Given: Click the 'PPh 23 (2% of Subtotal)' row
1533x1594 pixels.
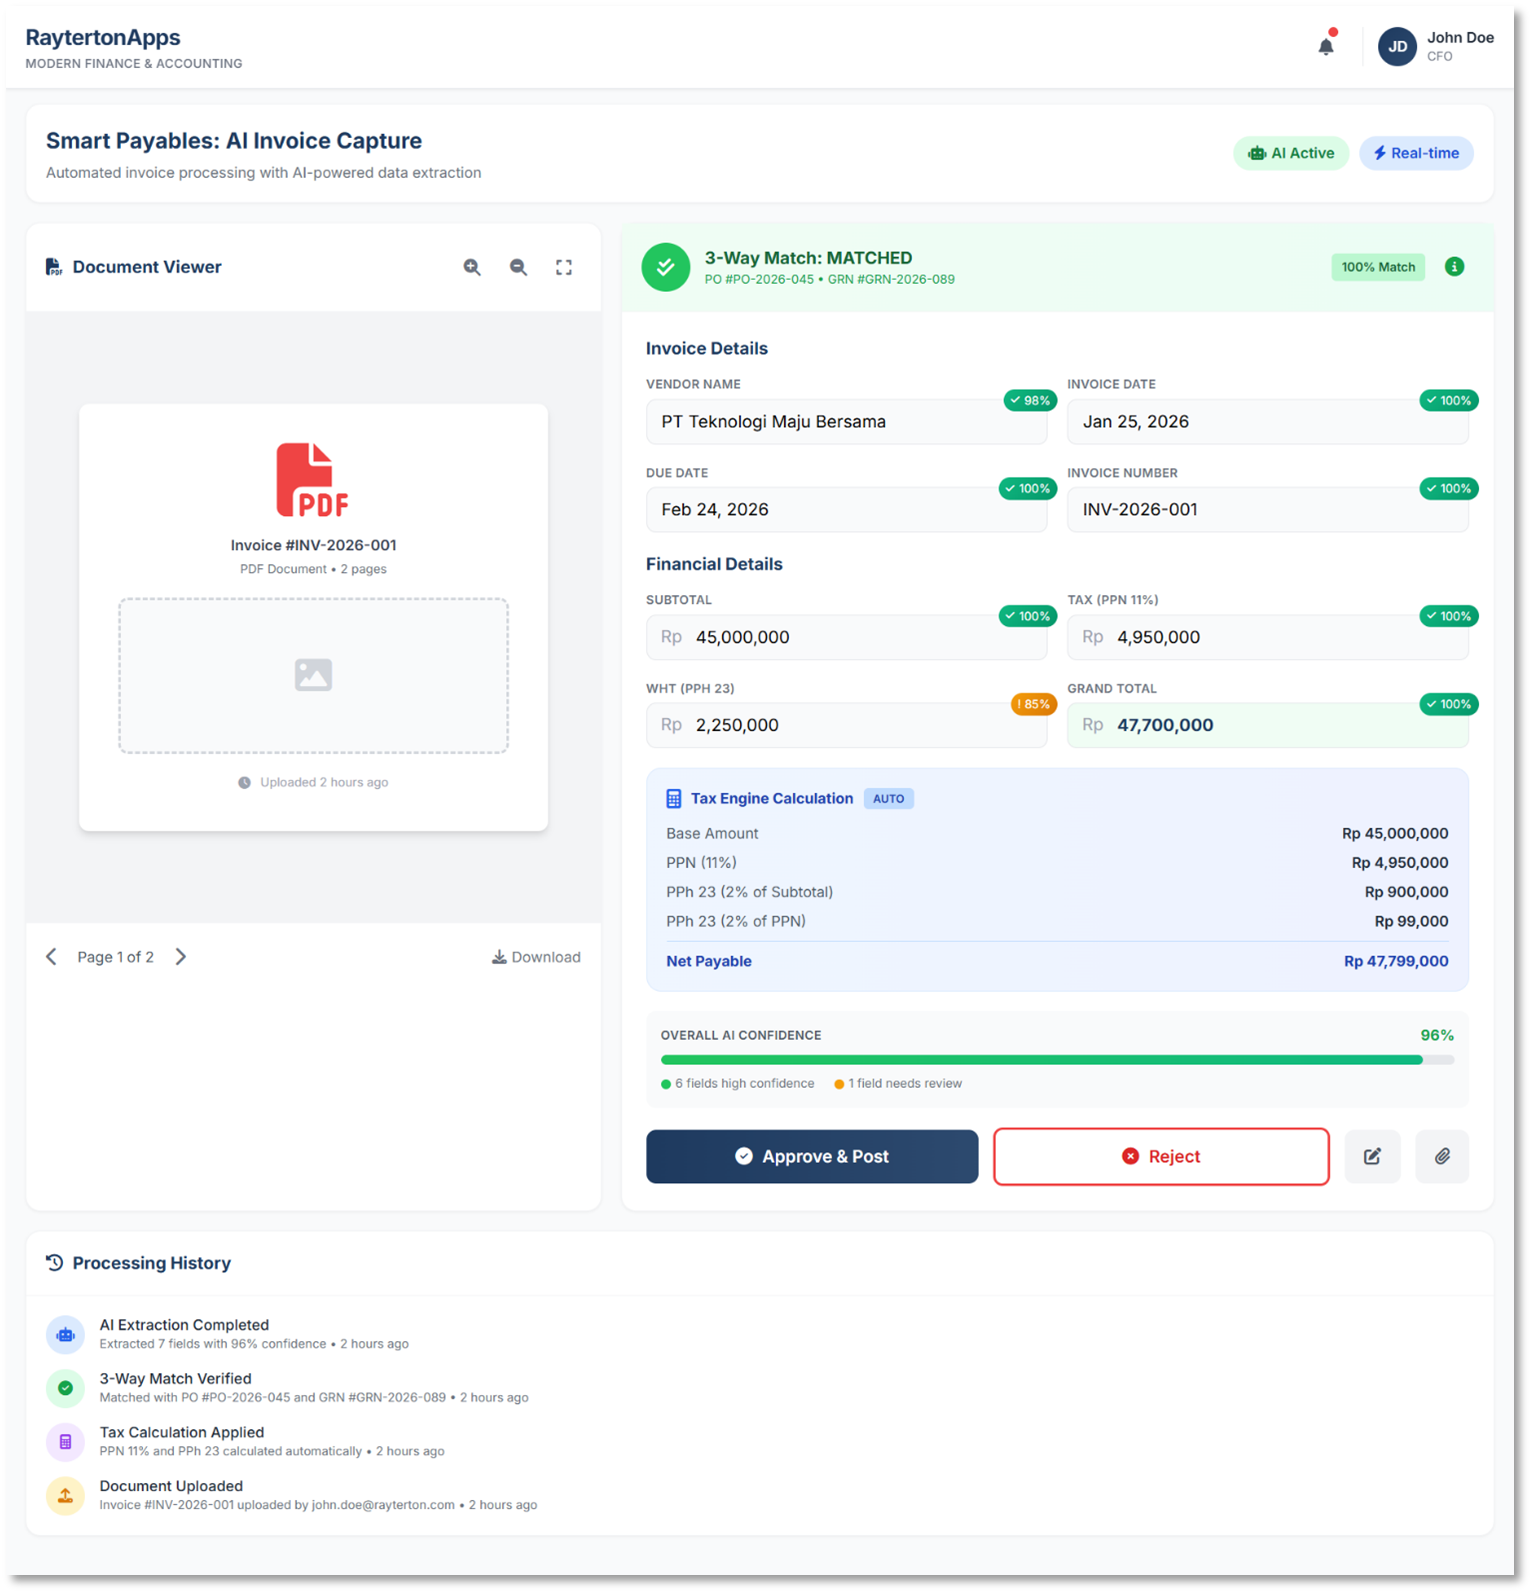Looking at the screenshot, I should pyautogui.click(x=1057, y=892).
